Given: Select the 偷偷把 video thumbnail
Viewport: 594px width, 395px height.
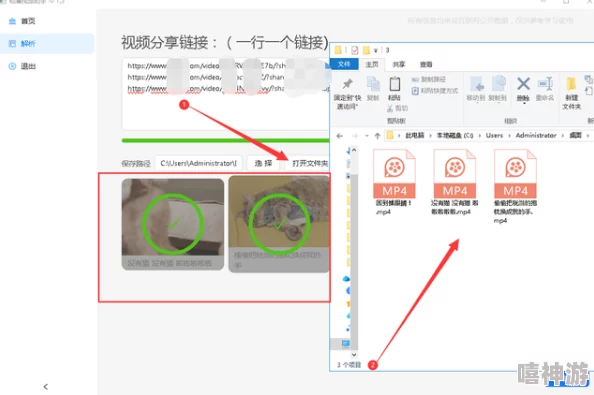Looking at the screenshot, I should 279,224.
